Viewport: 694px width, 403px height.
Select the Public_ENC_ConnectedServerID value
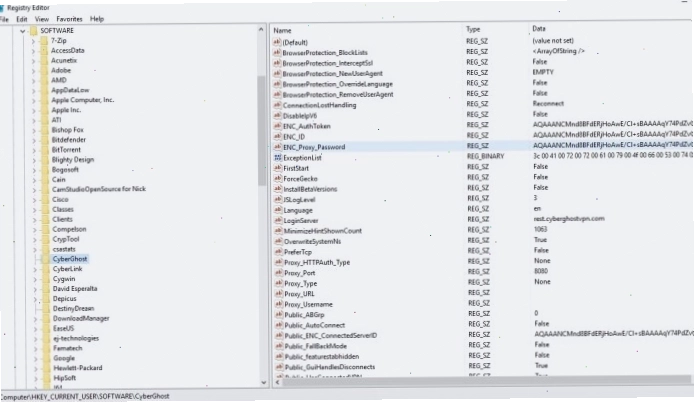point(331,336)
